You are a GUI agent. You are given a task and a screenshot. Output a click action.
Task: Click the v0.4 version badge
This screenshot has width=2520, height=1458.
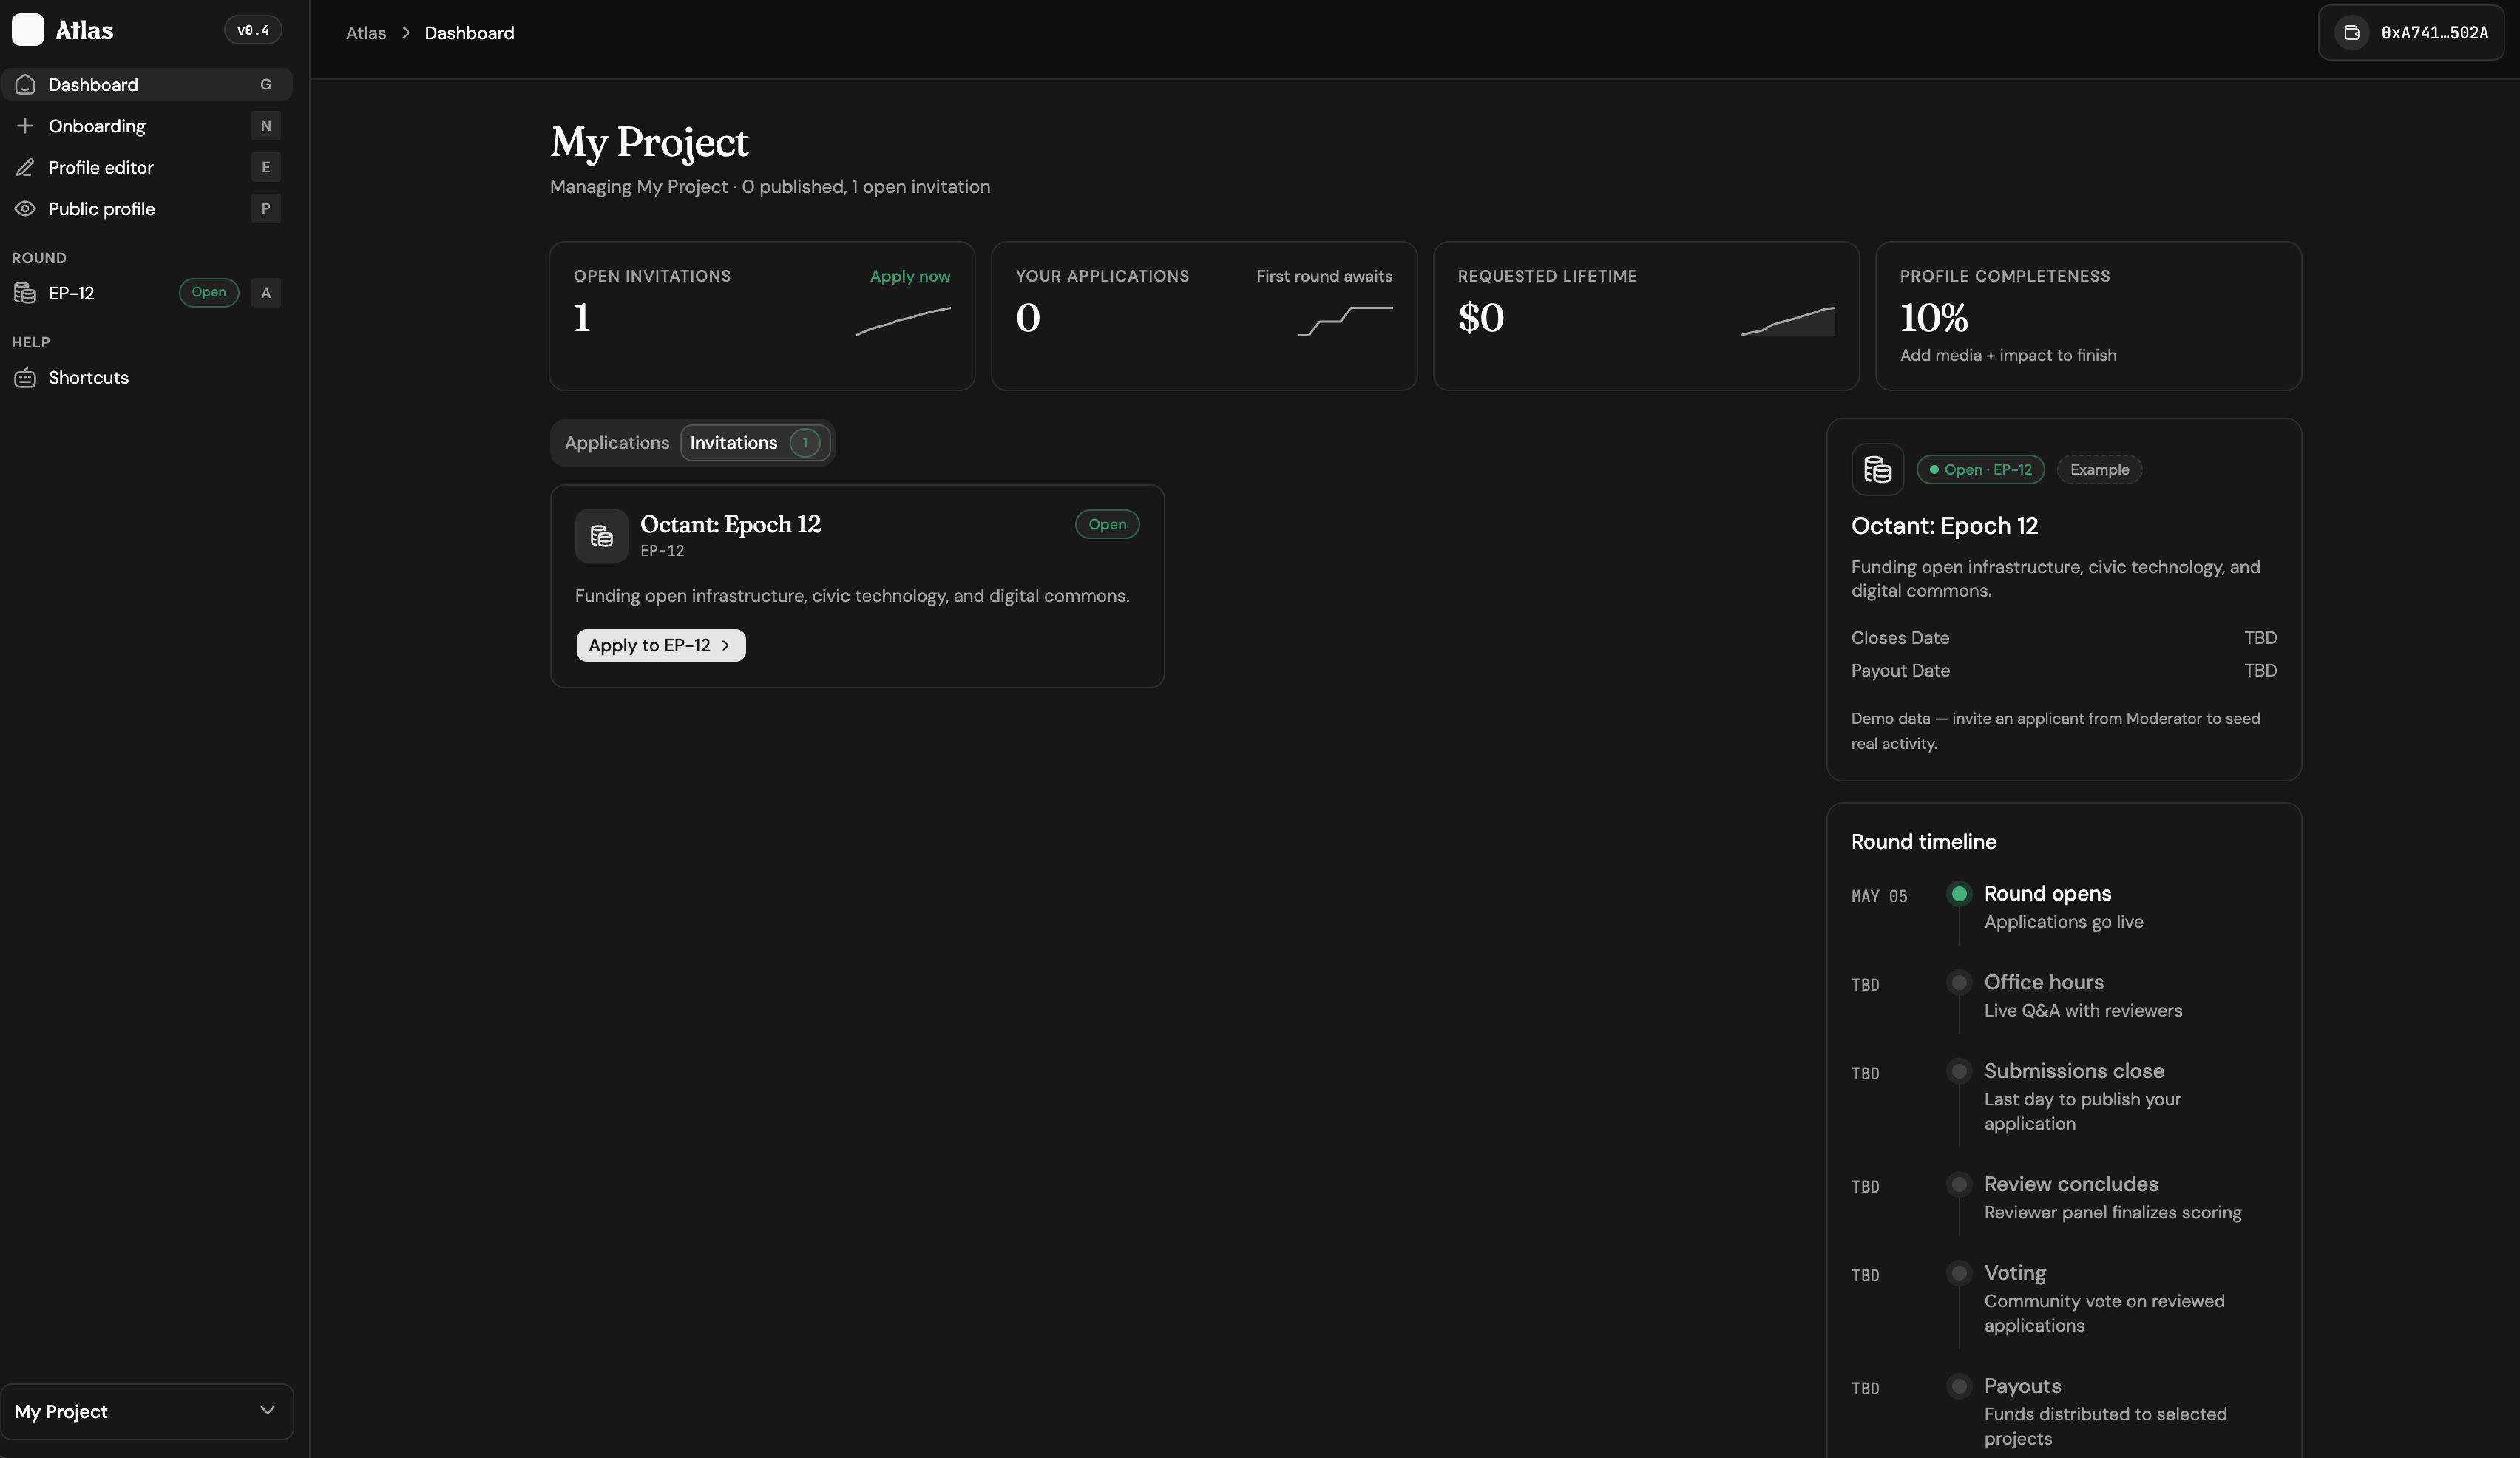(253, 30)
